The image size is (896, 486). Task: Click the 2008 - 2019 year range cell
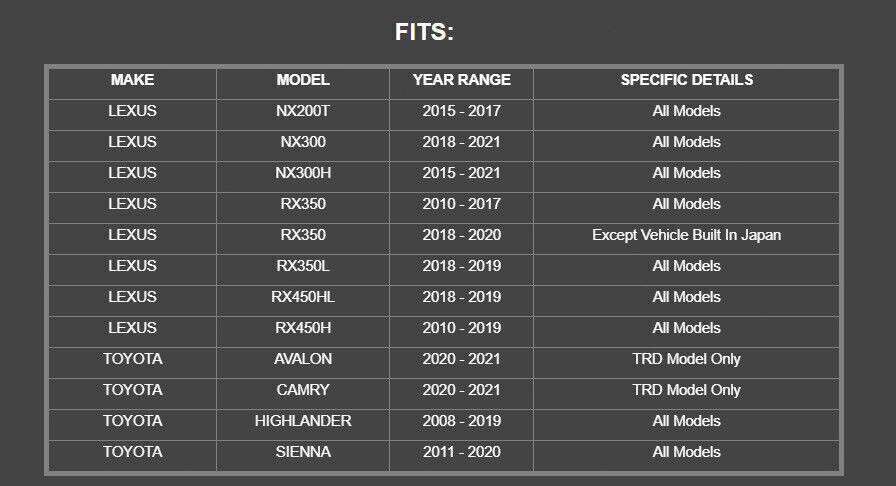[x=461, y=421]
